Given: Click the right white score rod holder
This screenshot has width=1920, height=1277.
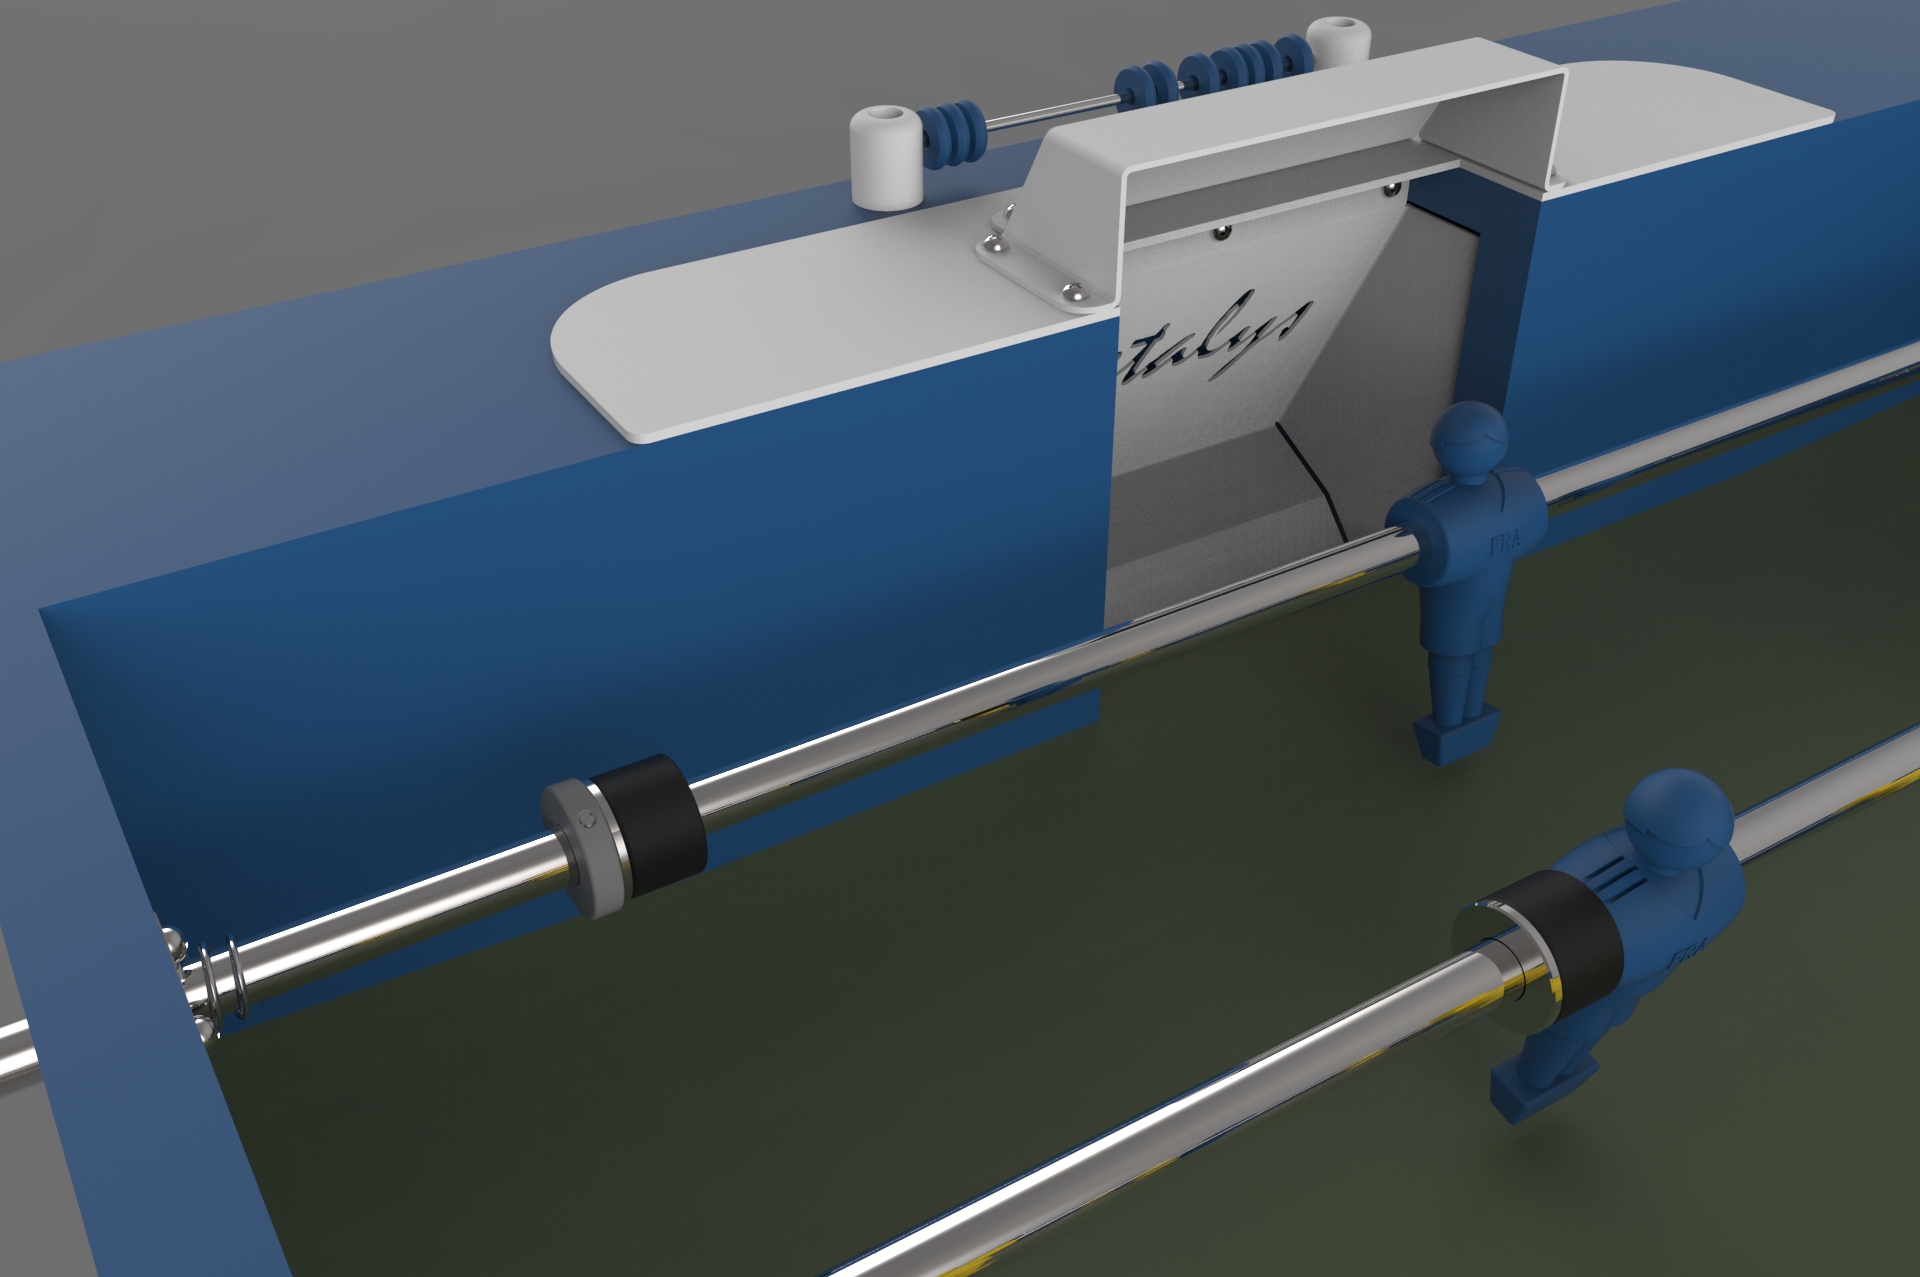Looking at the screenshot, I should tap(1338, 45).
